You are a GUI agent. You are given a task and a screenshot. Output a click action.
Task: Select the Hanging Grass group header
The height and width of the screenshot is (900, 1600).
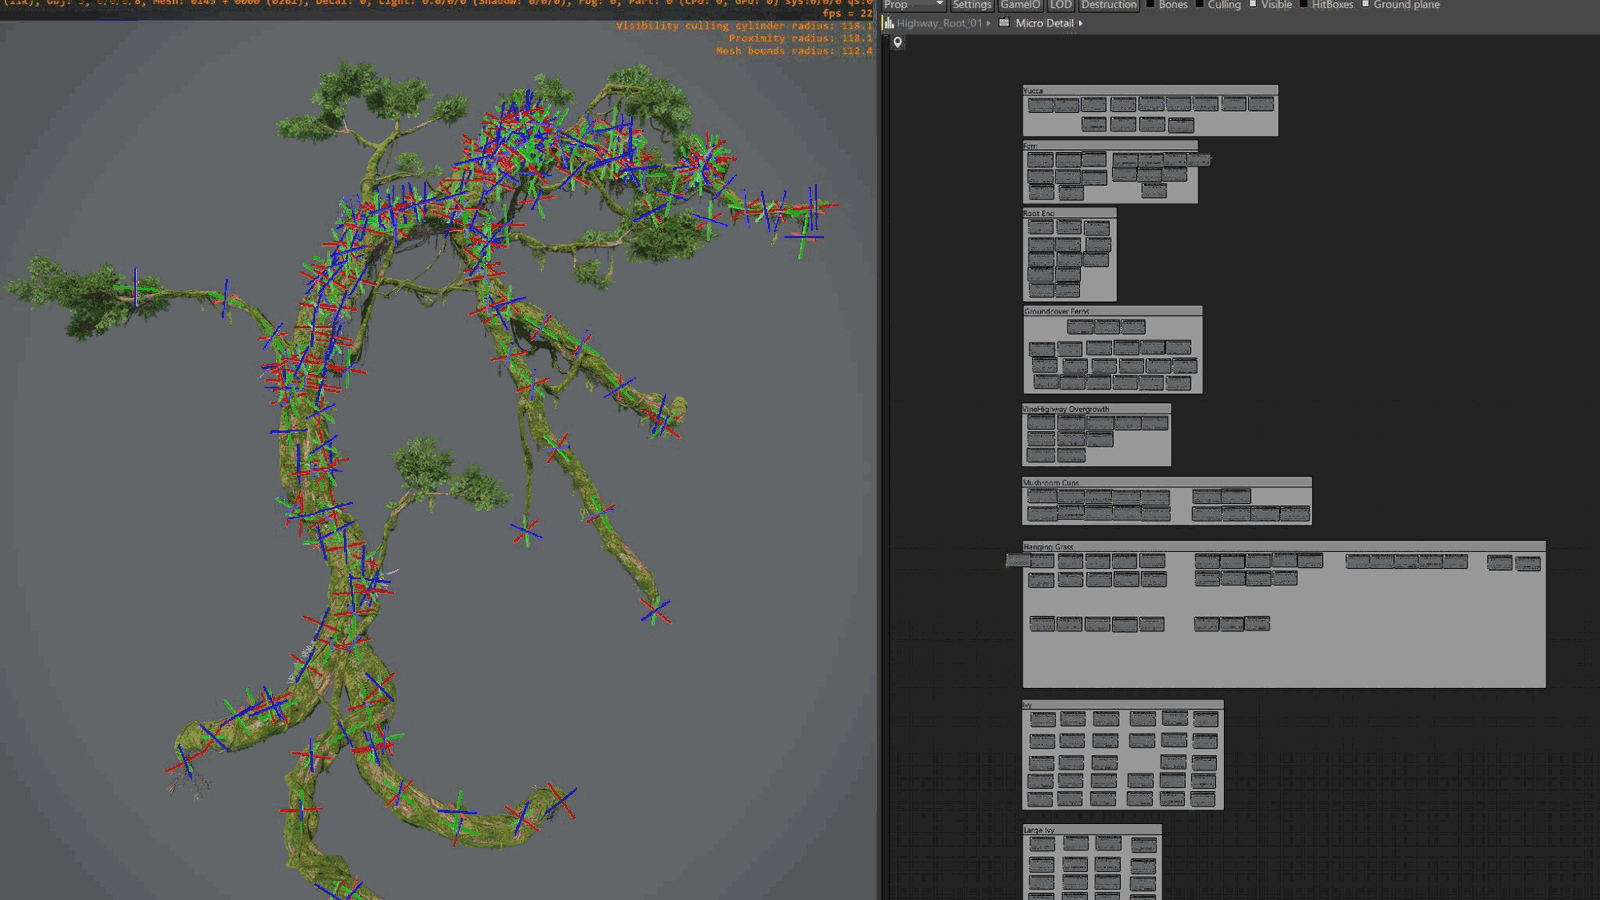[x=1284, y=547]
